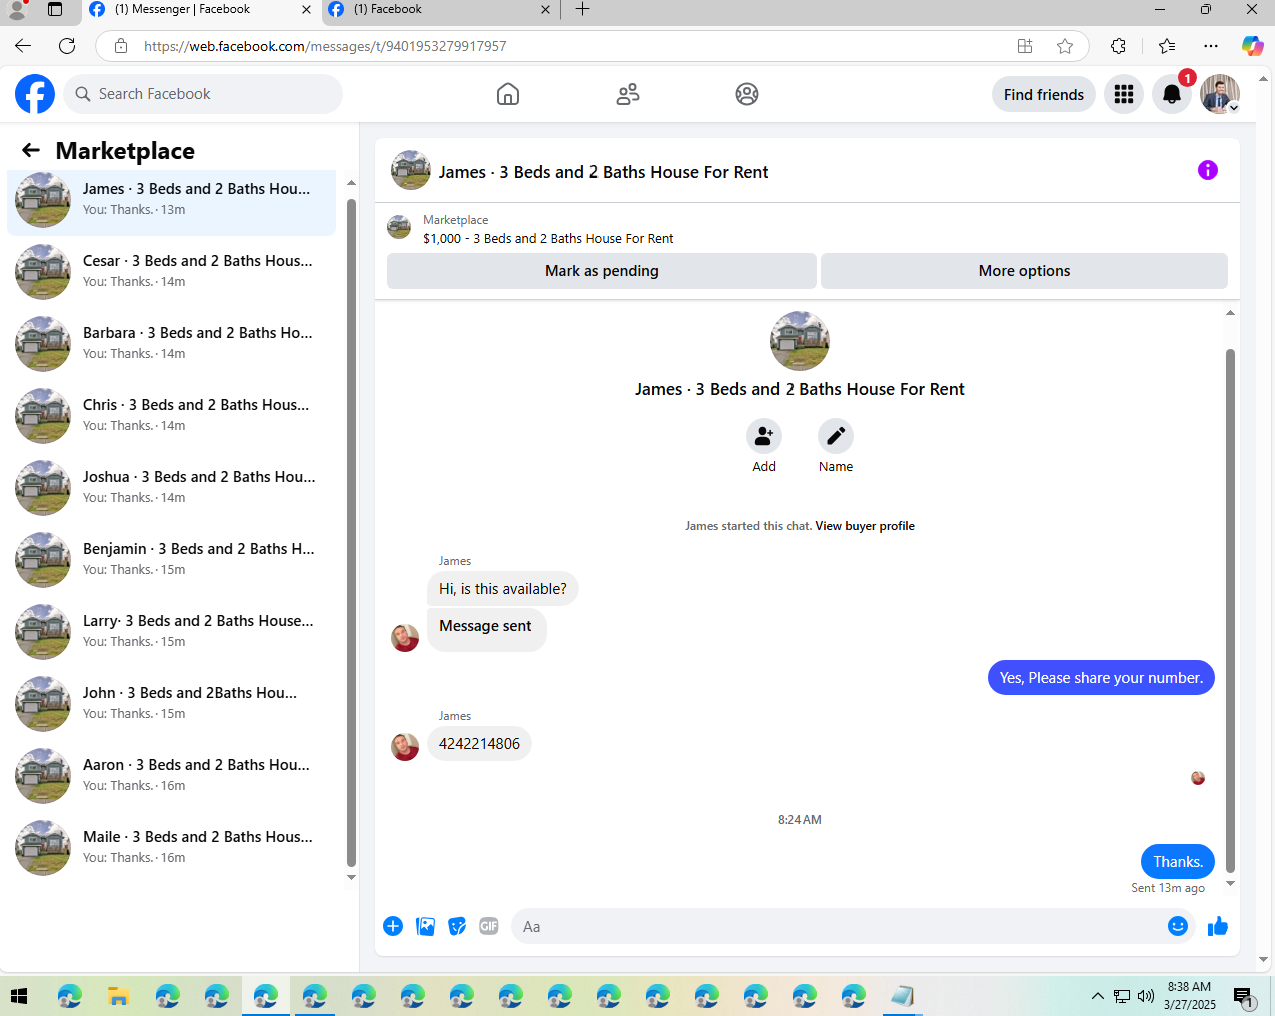Image resolution: width=1275 pixels, height=1016 pixels.
Task: Click the browser refresh icon
Action: pos(67,46)
